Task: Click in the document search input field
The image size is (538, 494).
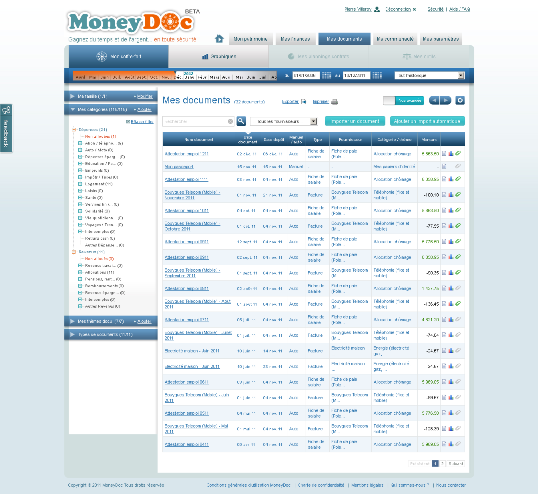Action: pyautogui.click(x=196, y=121)
